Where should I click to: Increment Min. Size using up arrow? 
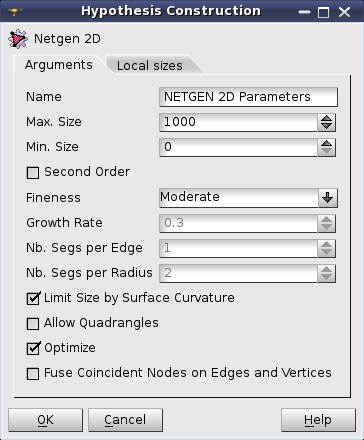pyautogui.click(x=326, y=143)
